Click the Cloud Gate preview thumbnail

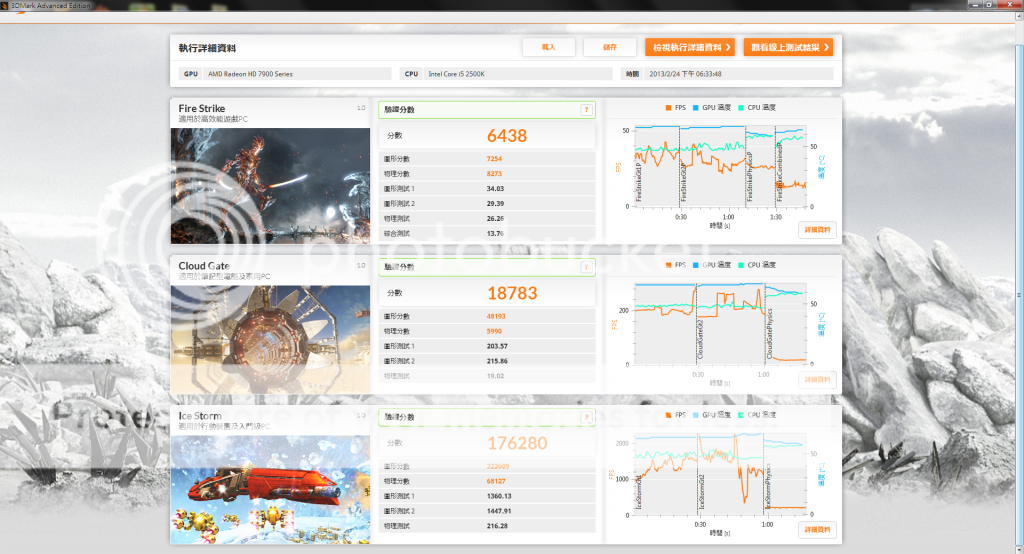coord(270,340)
